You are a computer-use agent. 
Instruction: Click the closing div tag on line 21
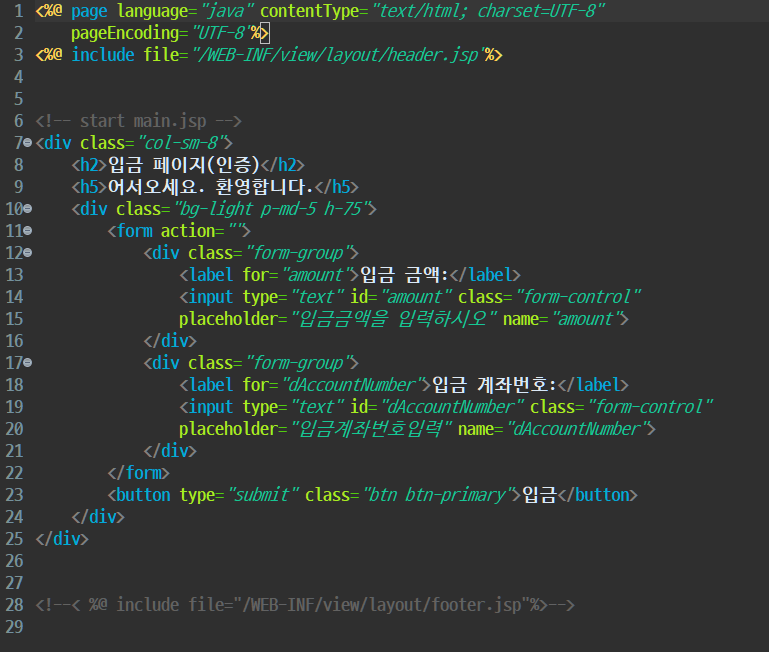(x=170, y=451)
